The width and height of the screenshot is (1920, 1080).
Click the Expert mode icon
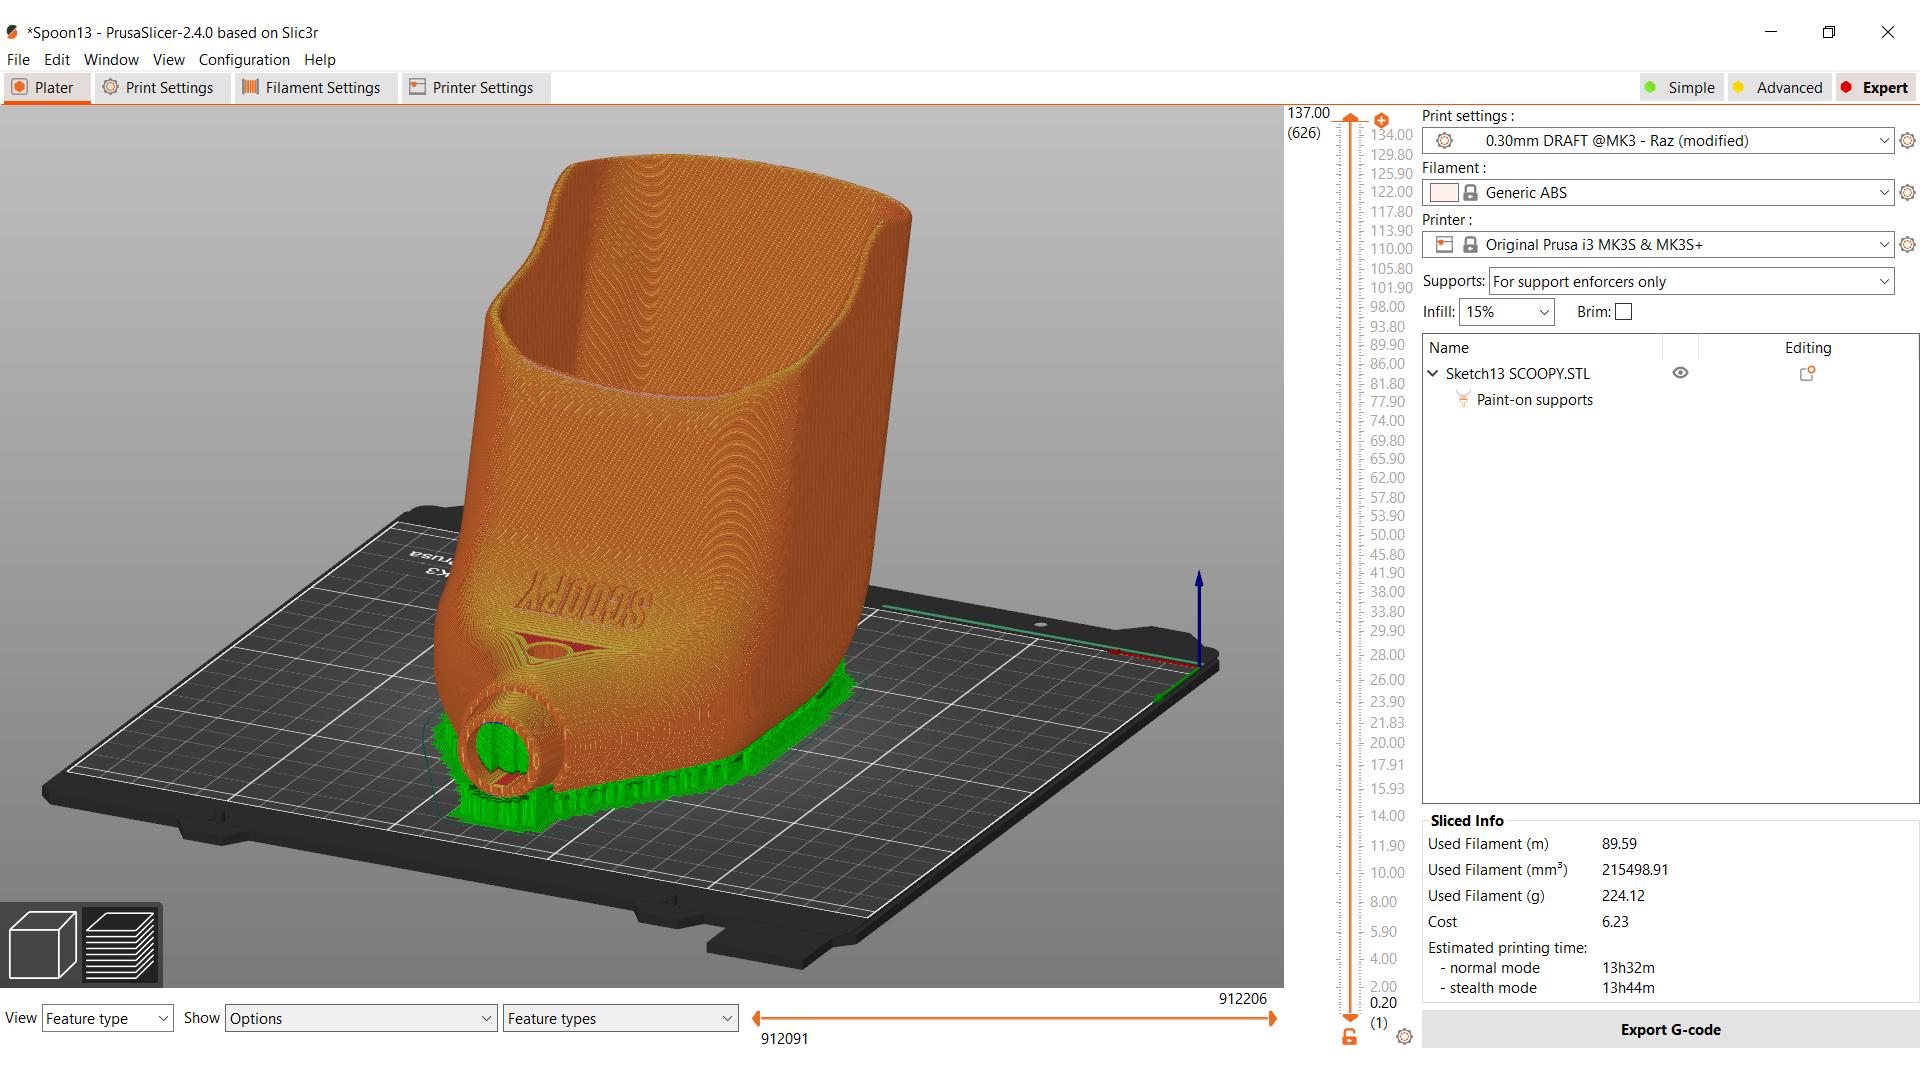1845,88
